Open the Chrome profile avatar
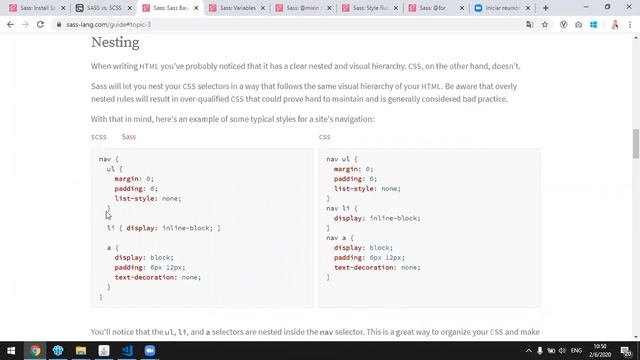 pyautogui.click(x=615, y=24)
